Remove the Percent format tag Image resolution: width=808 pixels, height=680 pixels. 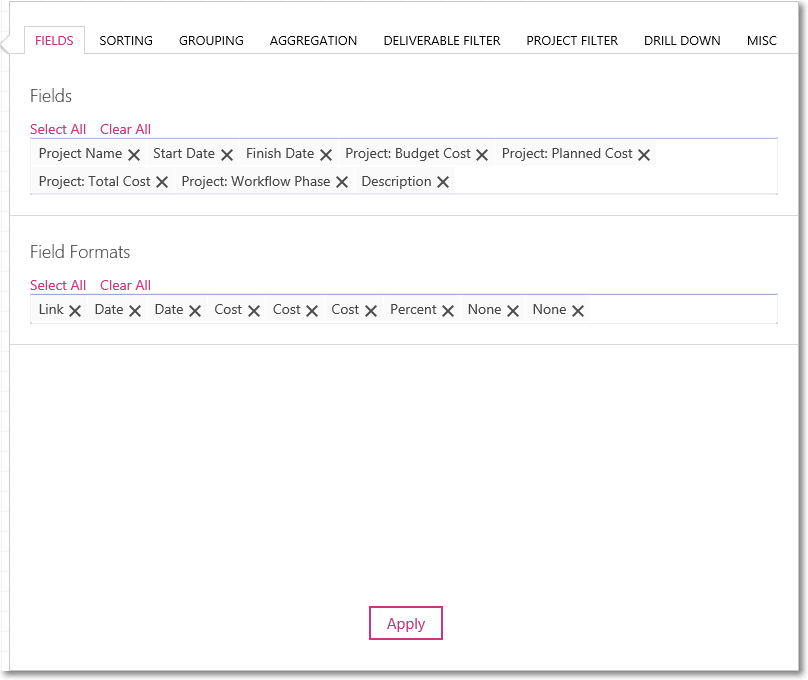448,311
